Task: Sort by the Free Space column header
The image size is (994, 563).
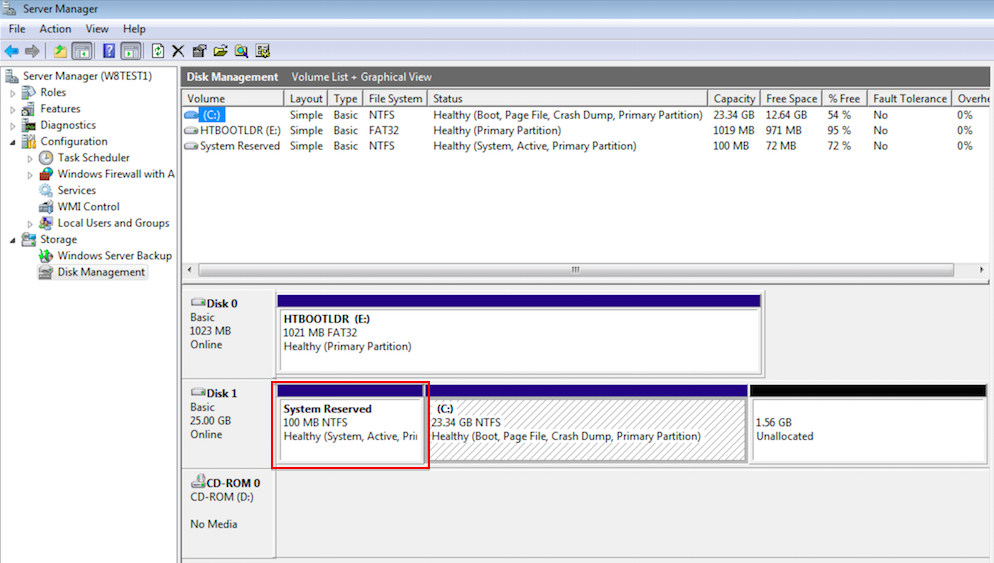Action: point(791,98)
